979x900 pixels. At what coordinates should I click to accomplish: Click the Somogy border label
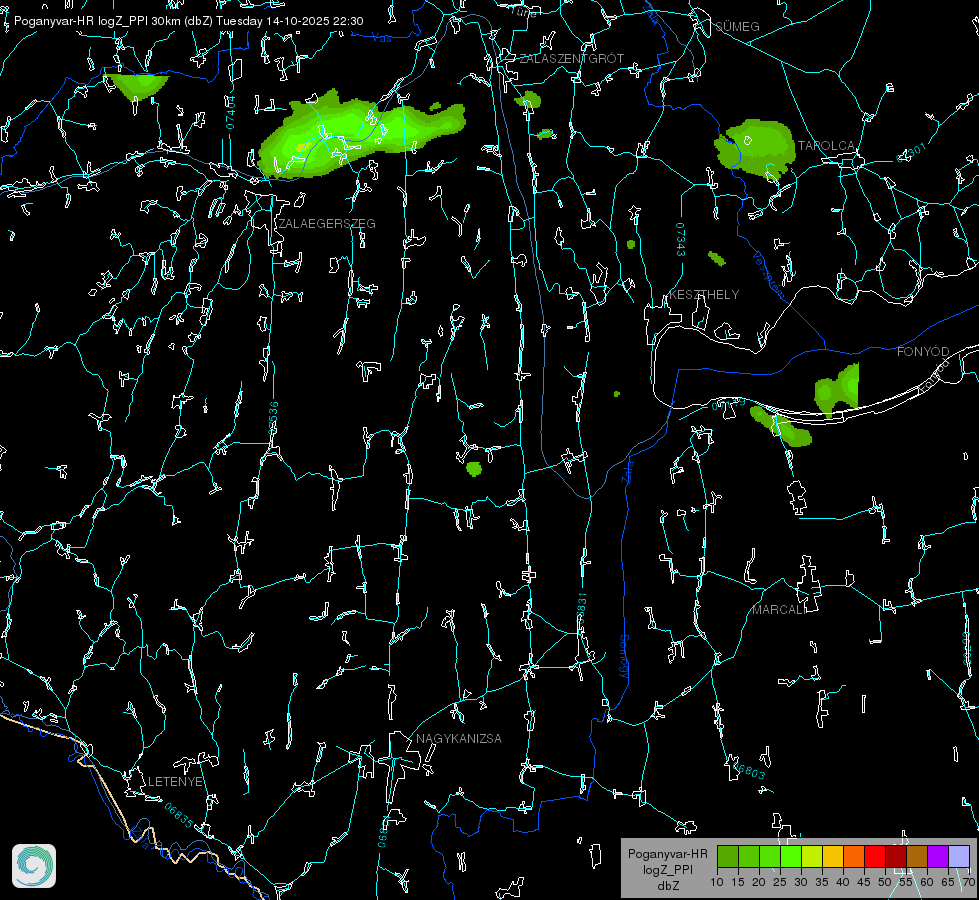click(624, 656)
